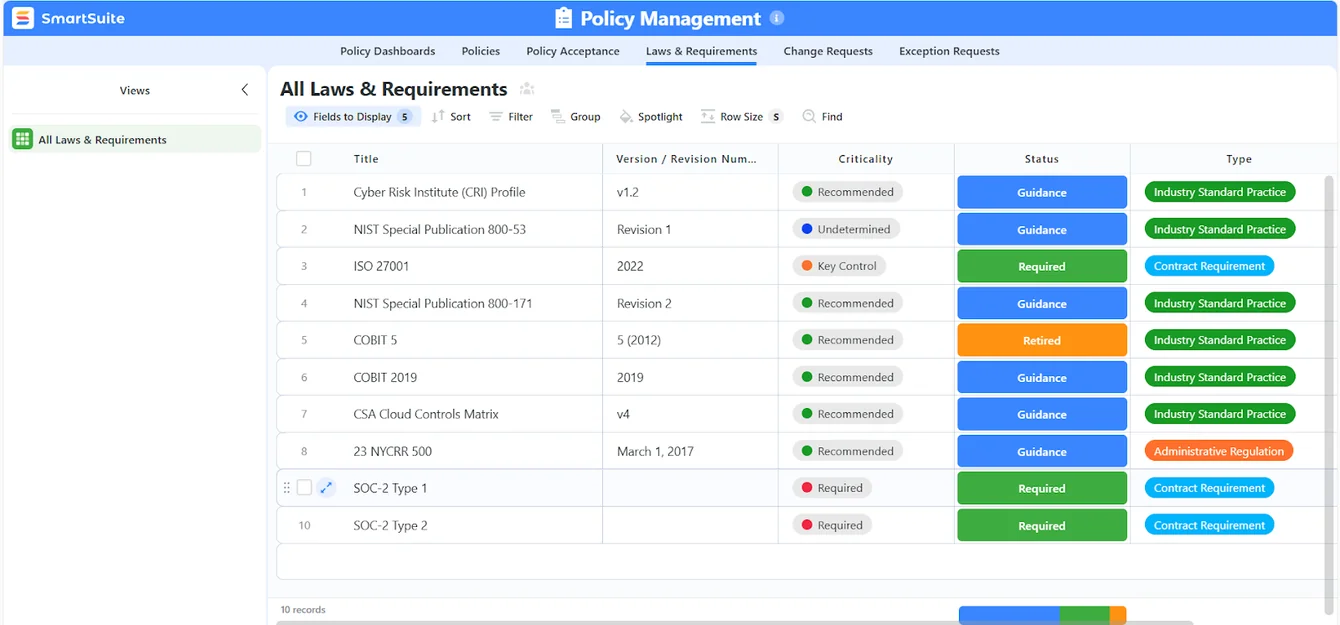Viewport: 1340px width, 625px height.
Task: Open the Undetermined criticality dropdown
Action: tap(846, 229)
